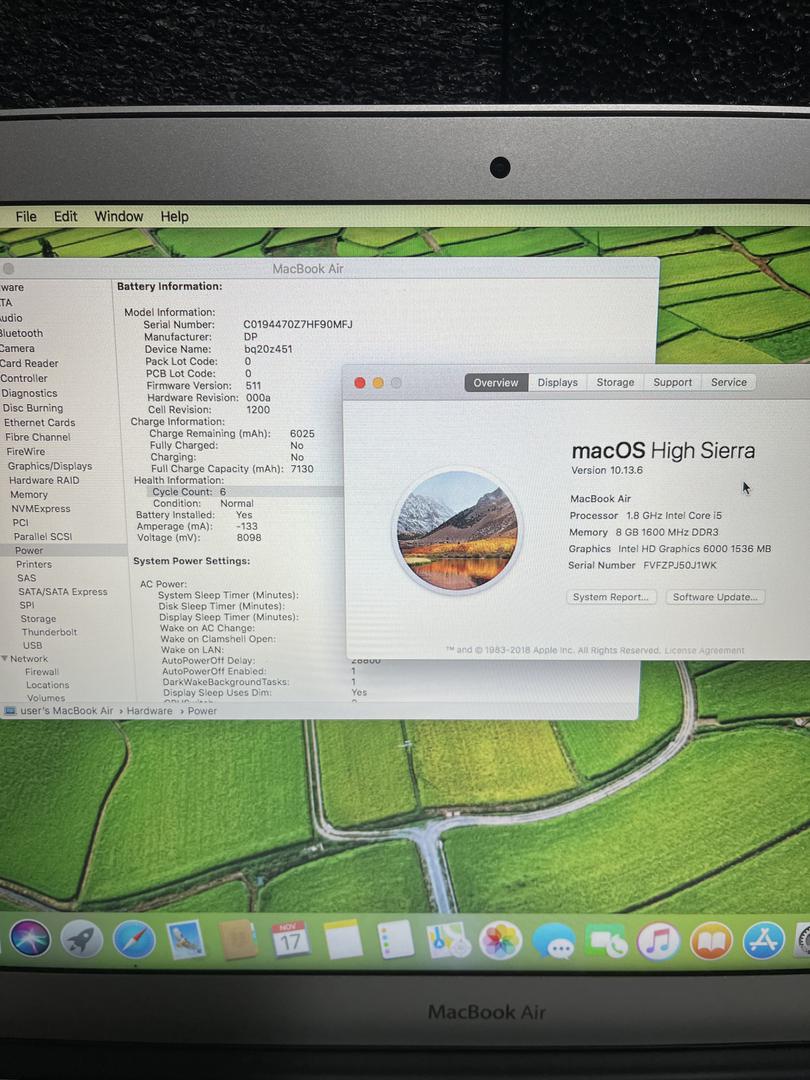Open Photos pinwheel icon in Dock
The image size is (810, 1080).
point(501,940)
